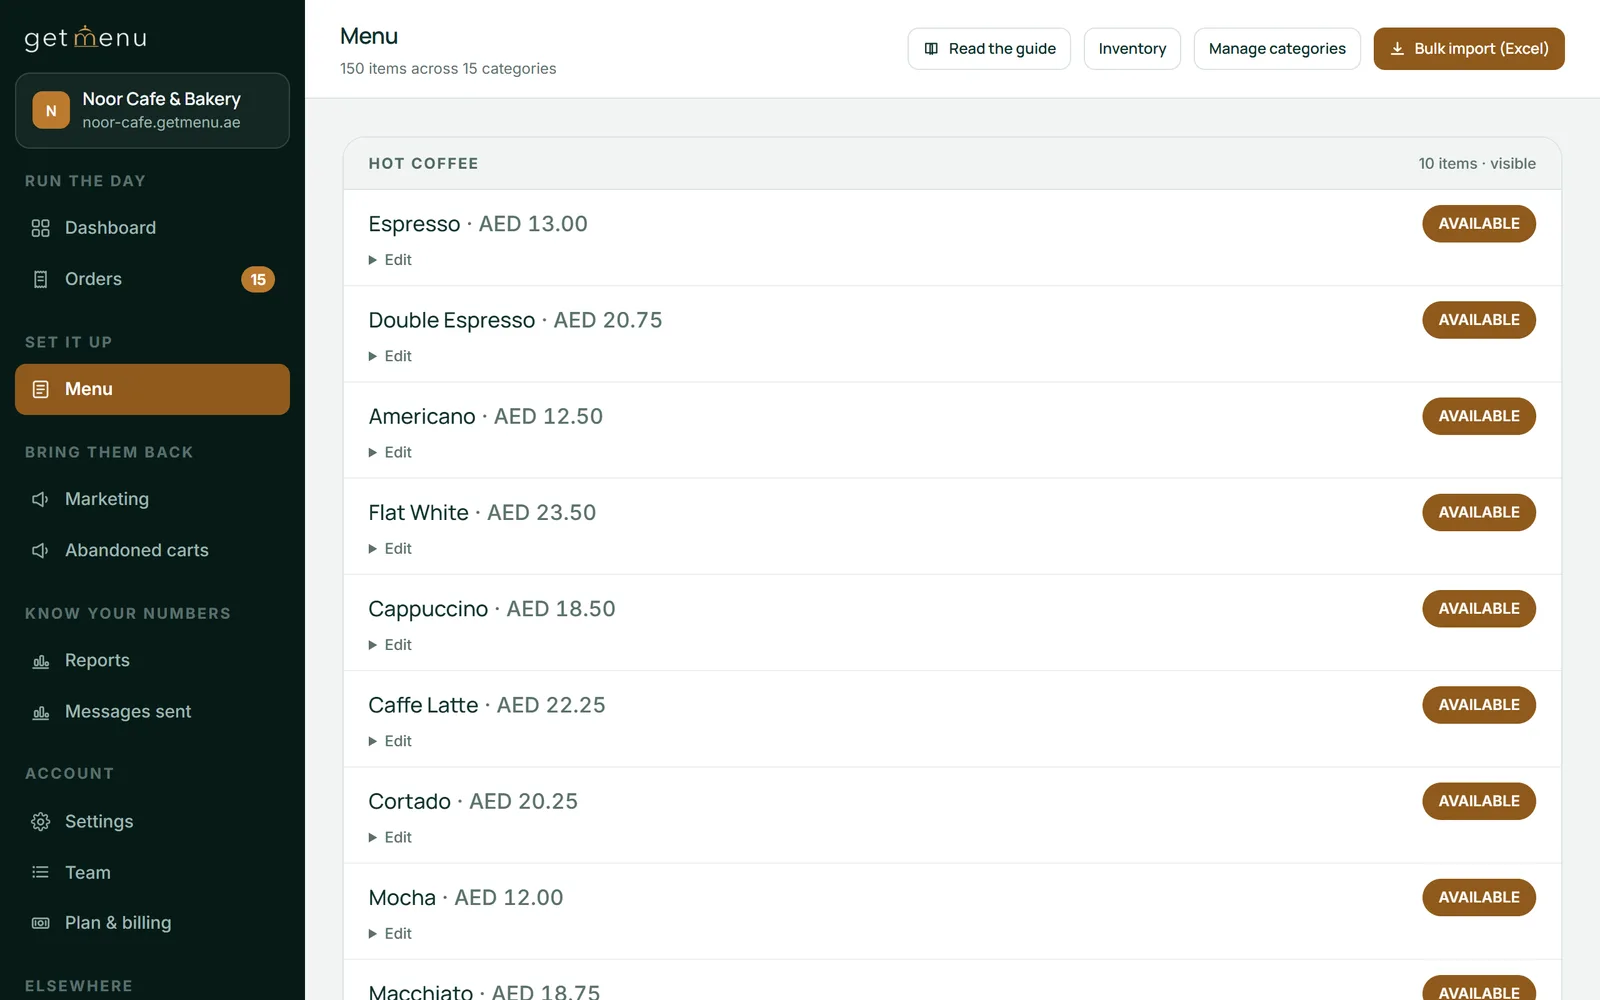Click the Orders count badge 15
Image resolution: width=1600 pixels, height=1000 pixels.
point(258,280)
